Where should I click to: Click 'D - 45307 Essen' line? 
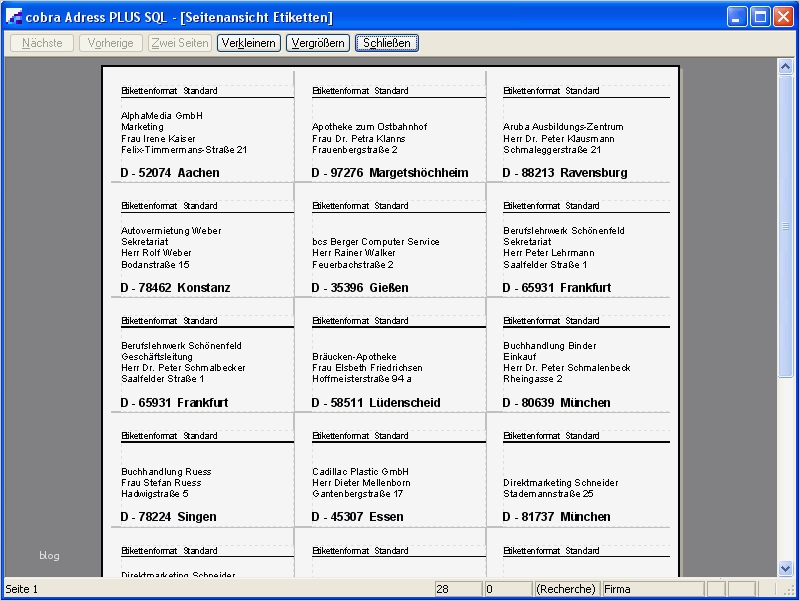click(357, 517)
